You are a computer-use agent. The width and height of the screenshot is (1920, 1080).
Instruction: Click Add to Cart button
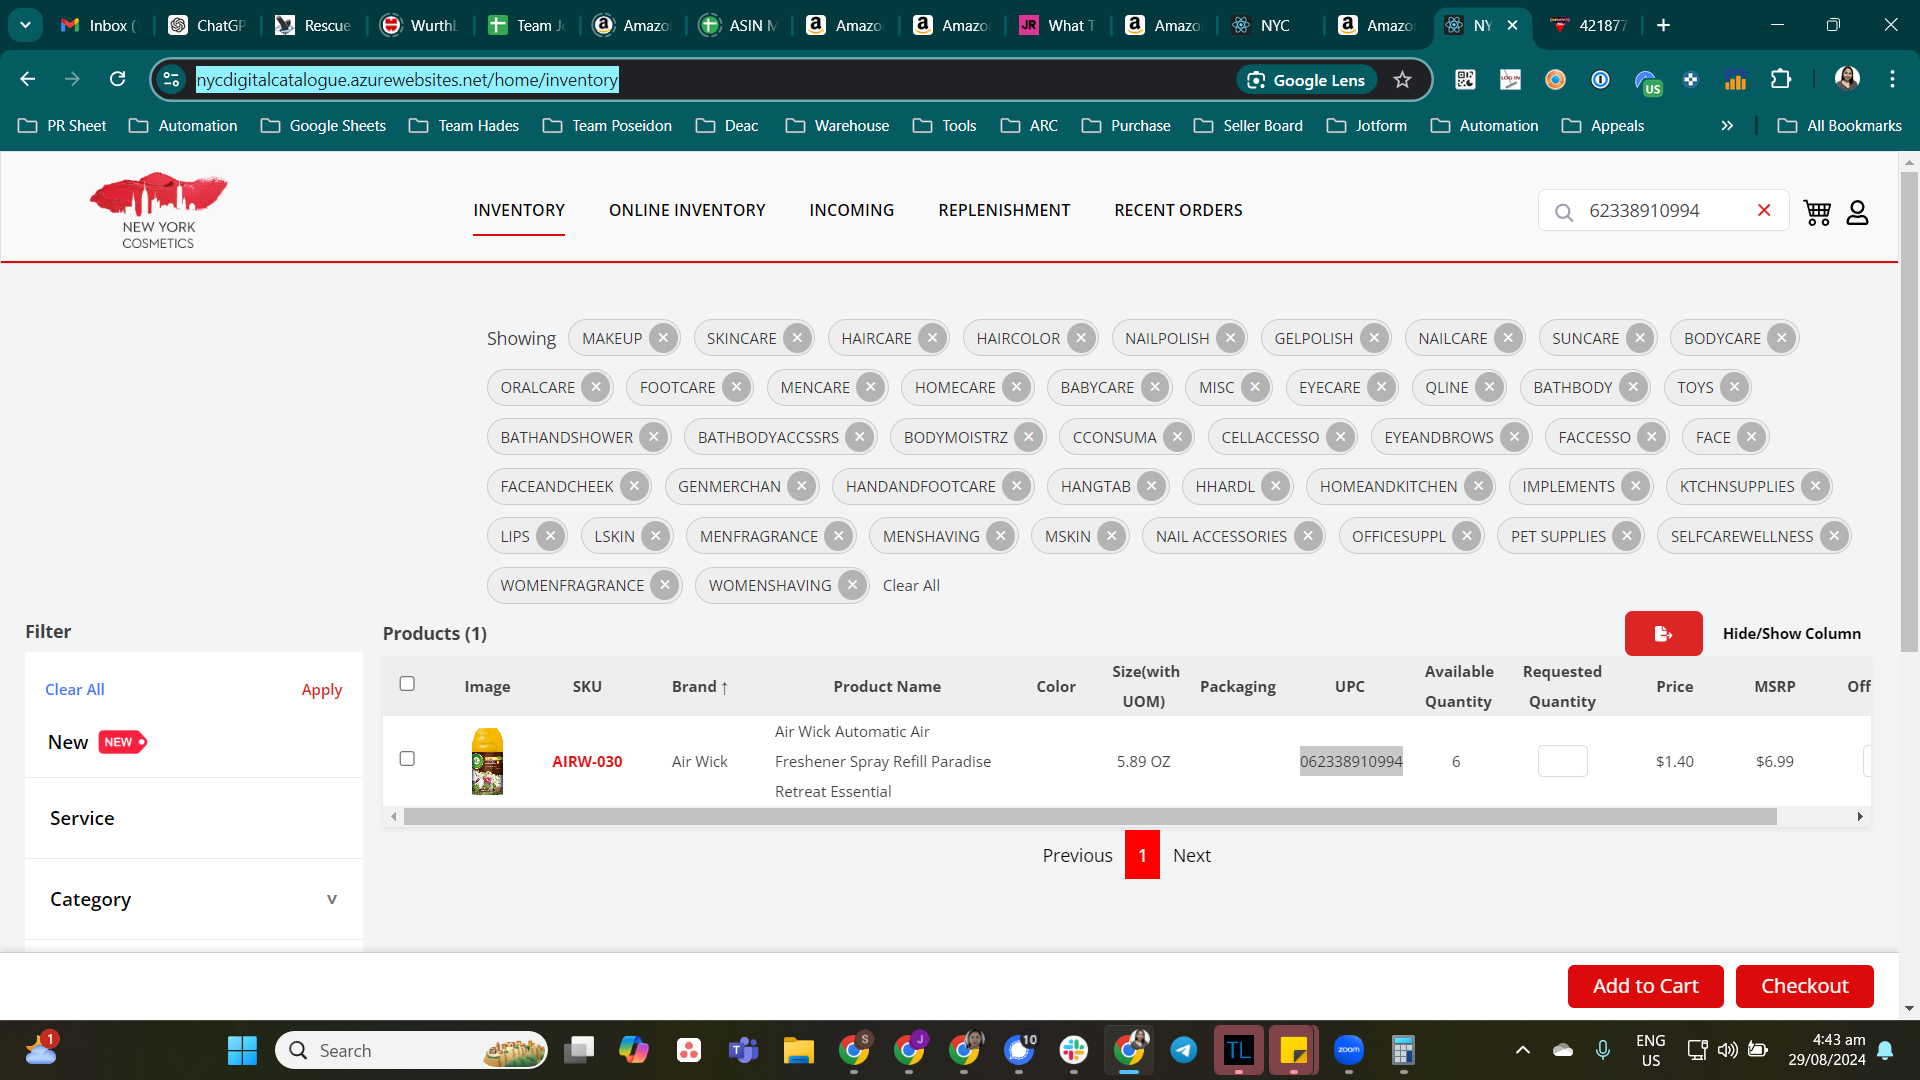click(1646, 986)
